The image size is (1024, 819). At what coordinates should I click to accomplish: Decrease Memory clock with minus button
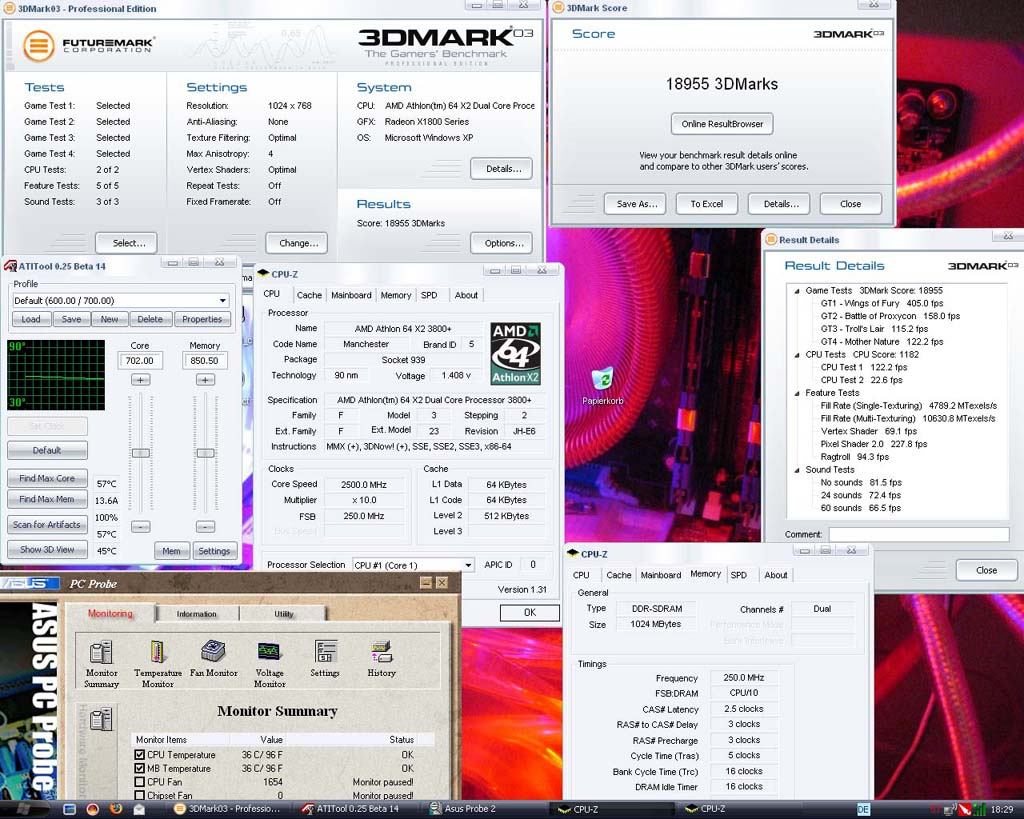(x=205, y=526)
